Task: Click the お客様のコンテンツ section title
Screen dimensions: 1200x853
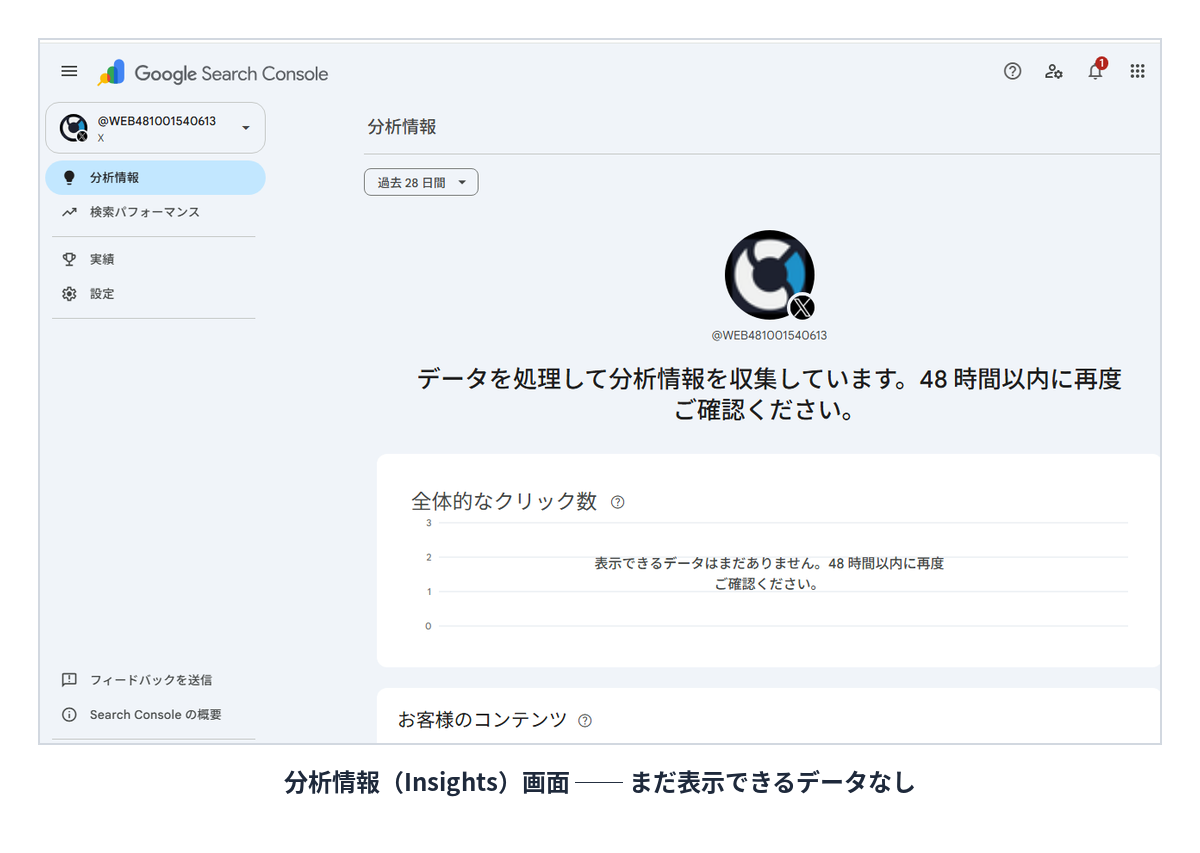Action: (x=482, y=719)
